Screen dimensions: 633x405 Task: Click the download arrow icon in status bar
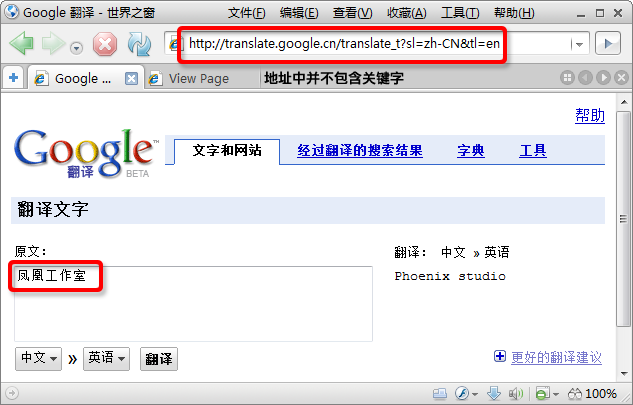coord(494,393)
